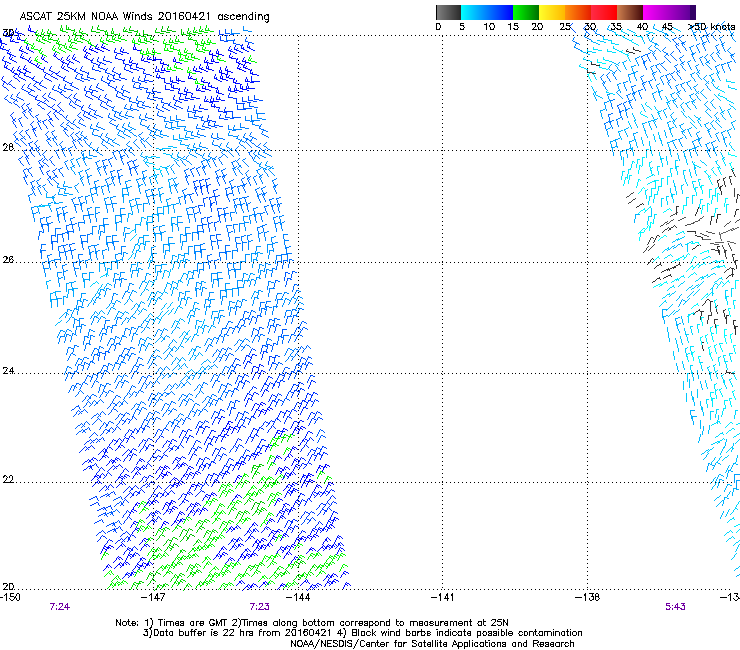This screenshot has width=740, height=650.
Task: Click the longitude label -144
Action: click(298, 597)
